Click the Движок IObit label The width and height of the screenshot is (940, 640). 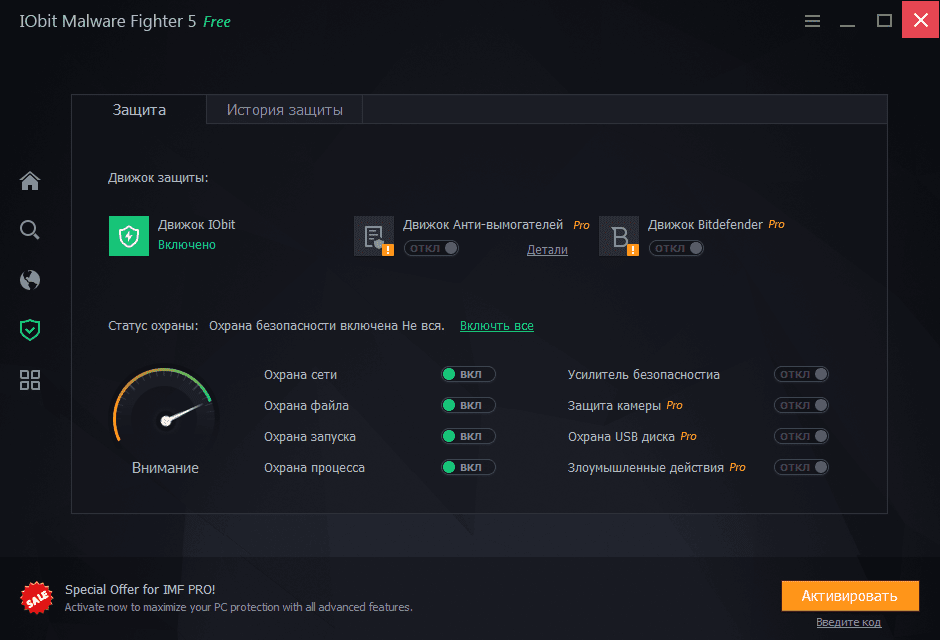(197, 225)
